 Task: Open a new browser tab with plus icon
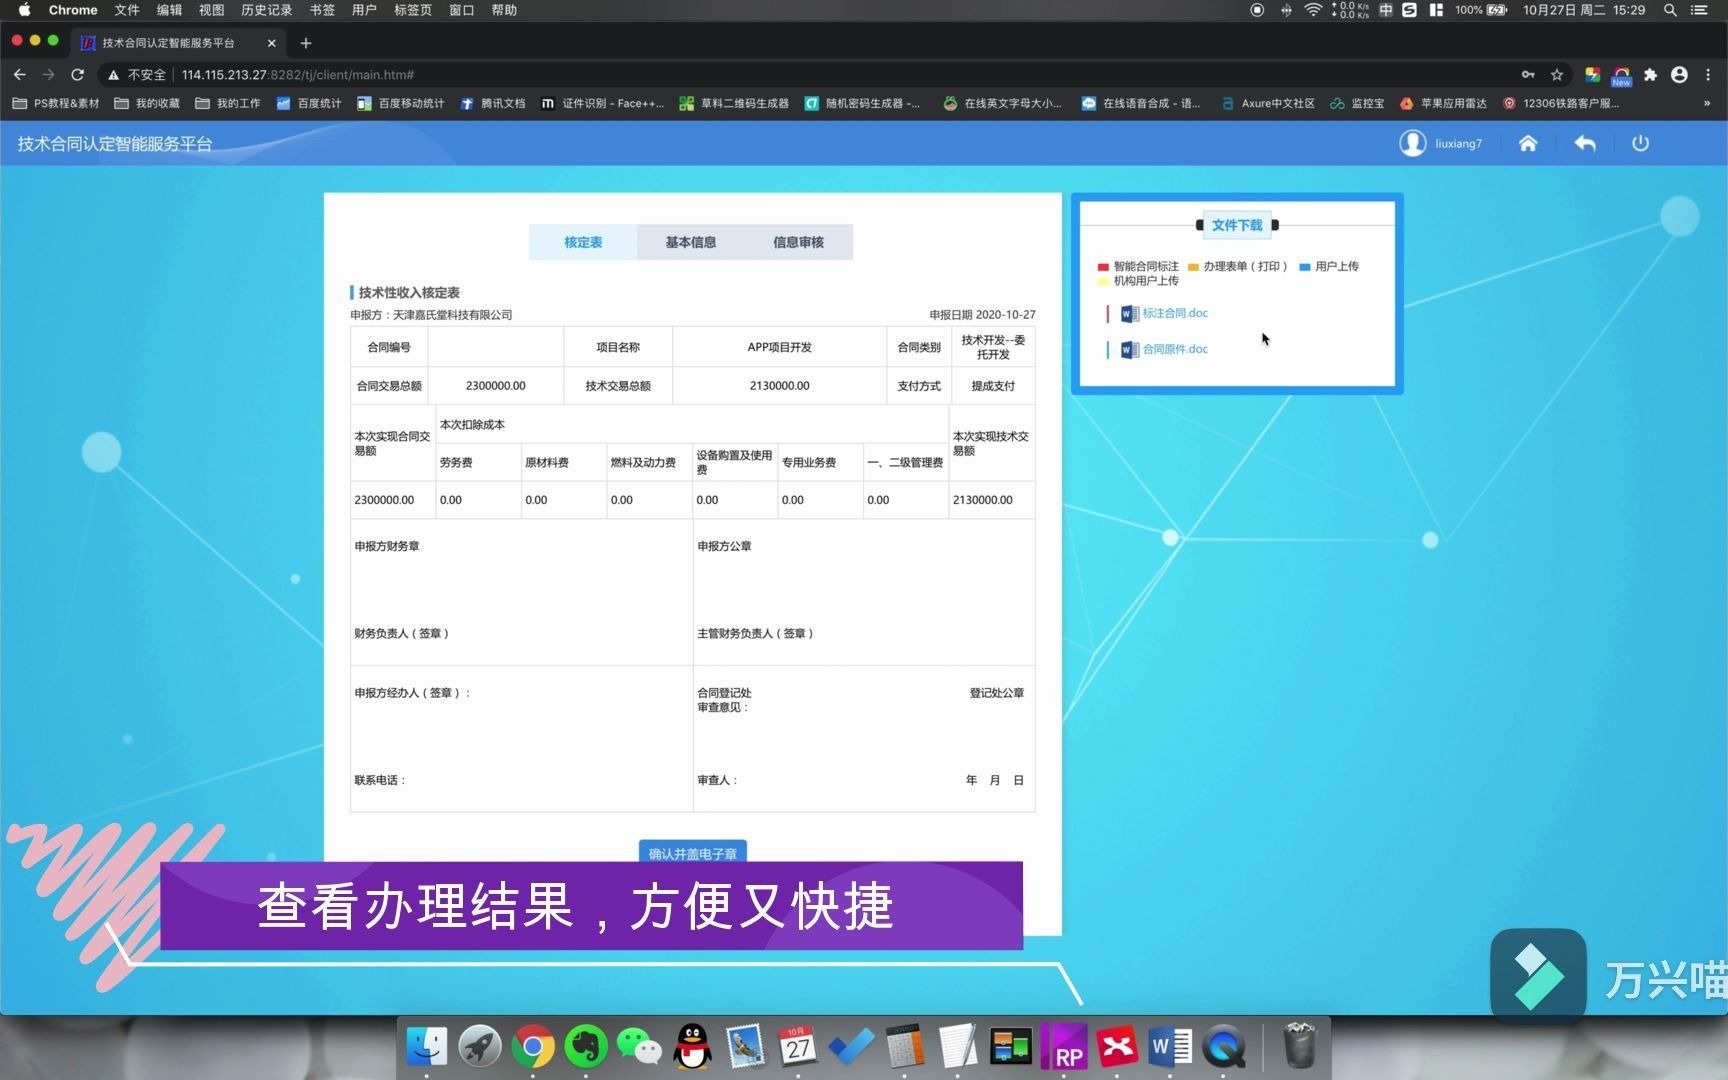click(306, 43)
